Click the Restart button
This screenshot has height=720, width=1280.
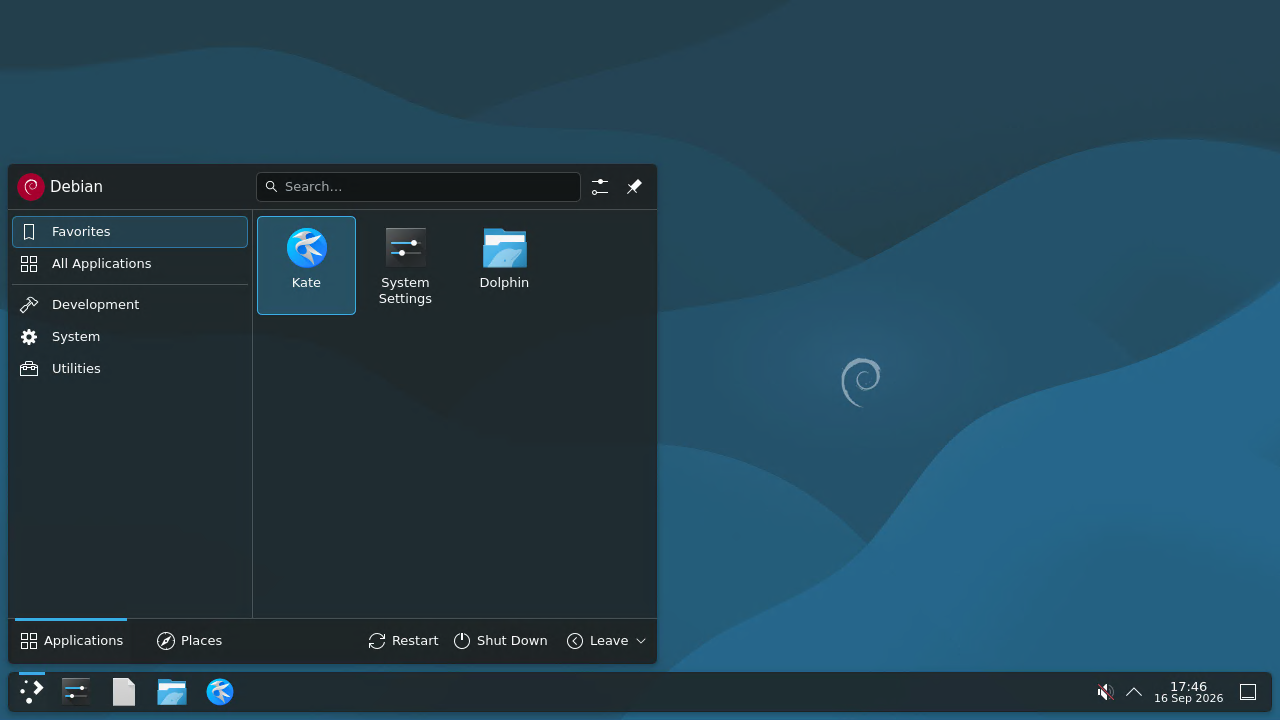pyautogui.click(x=403, y=641)
